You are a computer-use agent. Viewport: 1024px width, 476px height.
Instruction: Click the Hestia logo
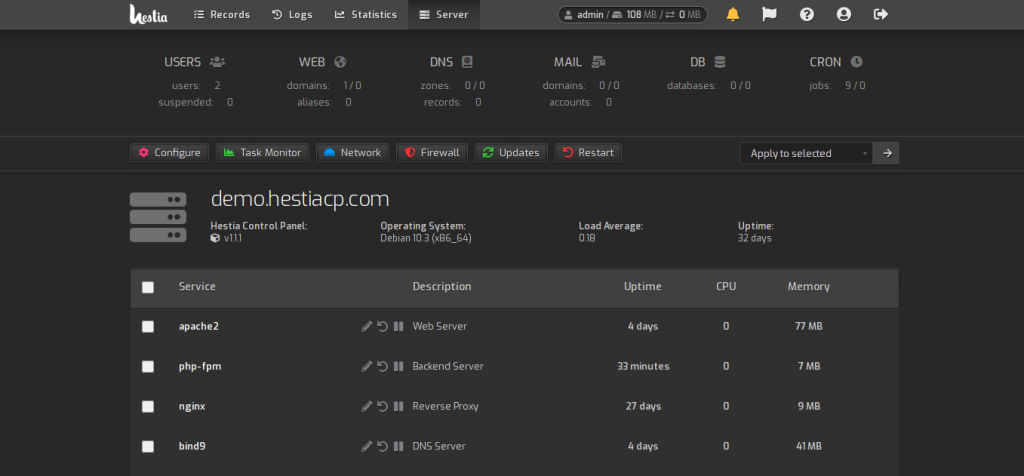coord(148,14)
